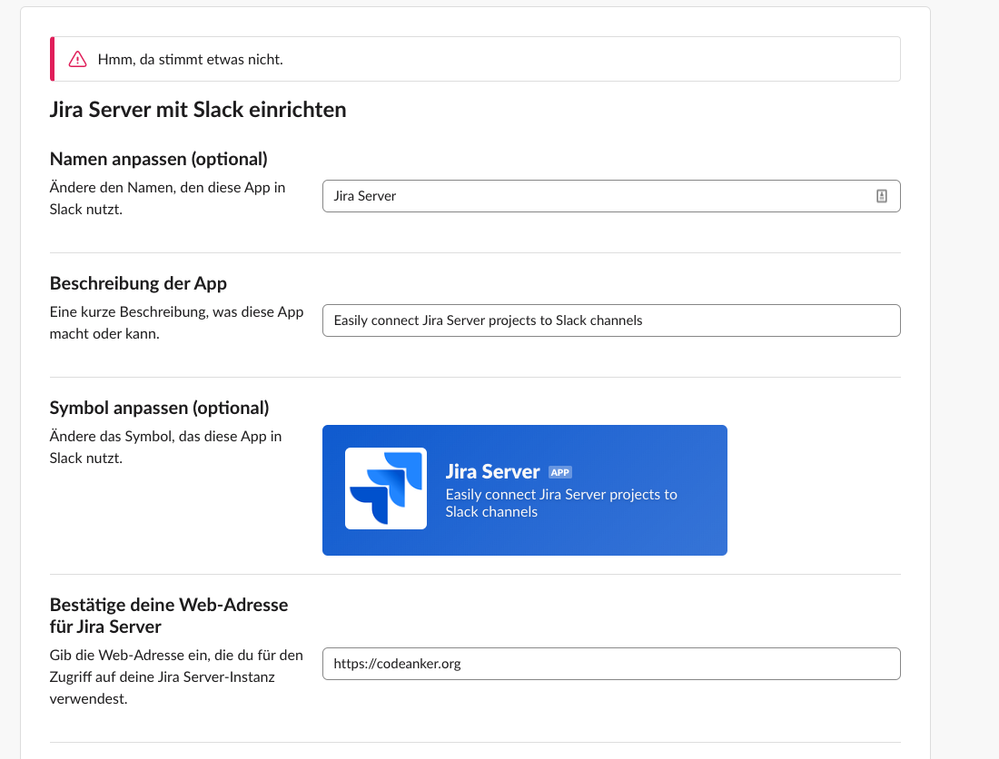Click the 'Bestätige deine Web-Adresse für Jira Server' heading
999x759 pixels.
(169, 616)
